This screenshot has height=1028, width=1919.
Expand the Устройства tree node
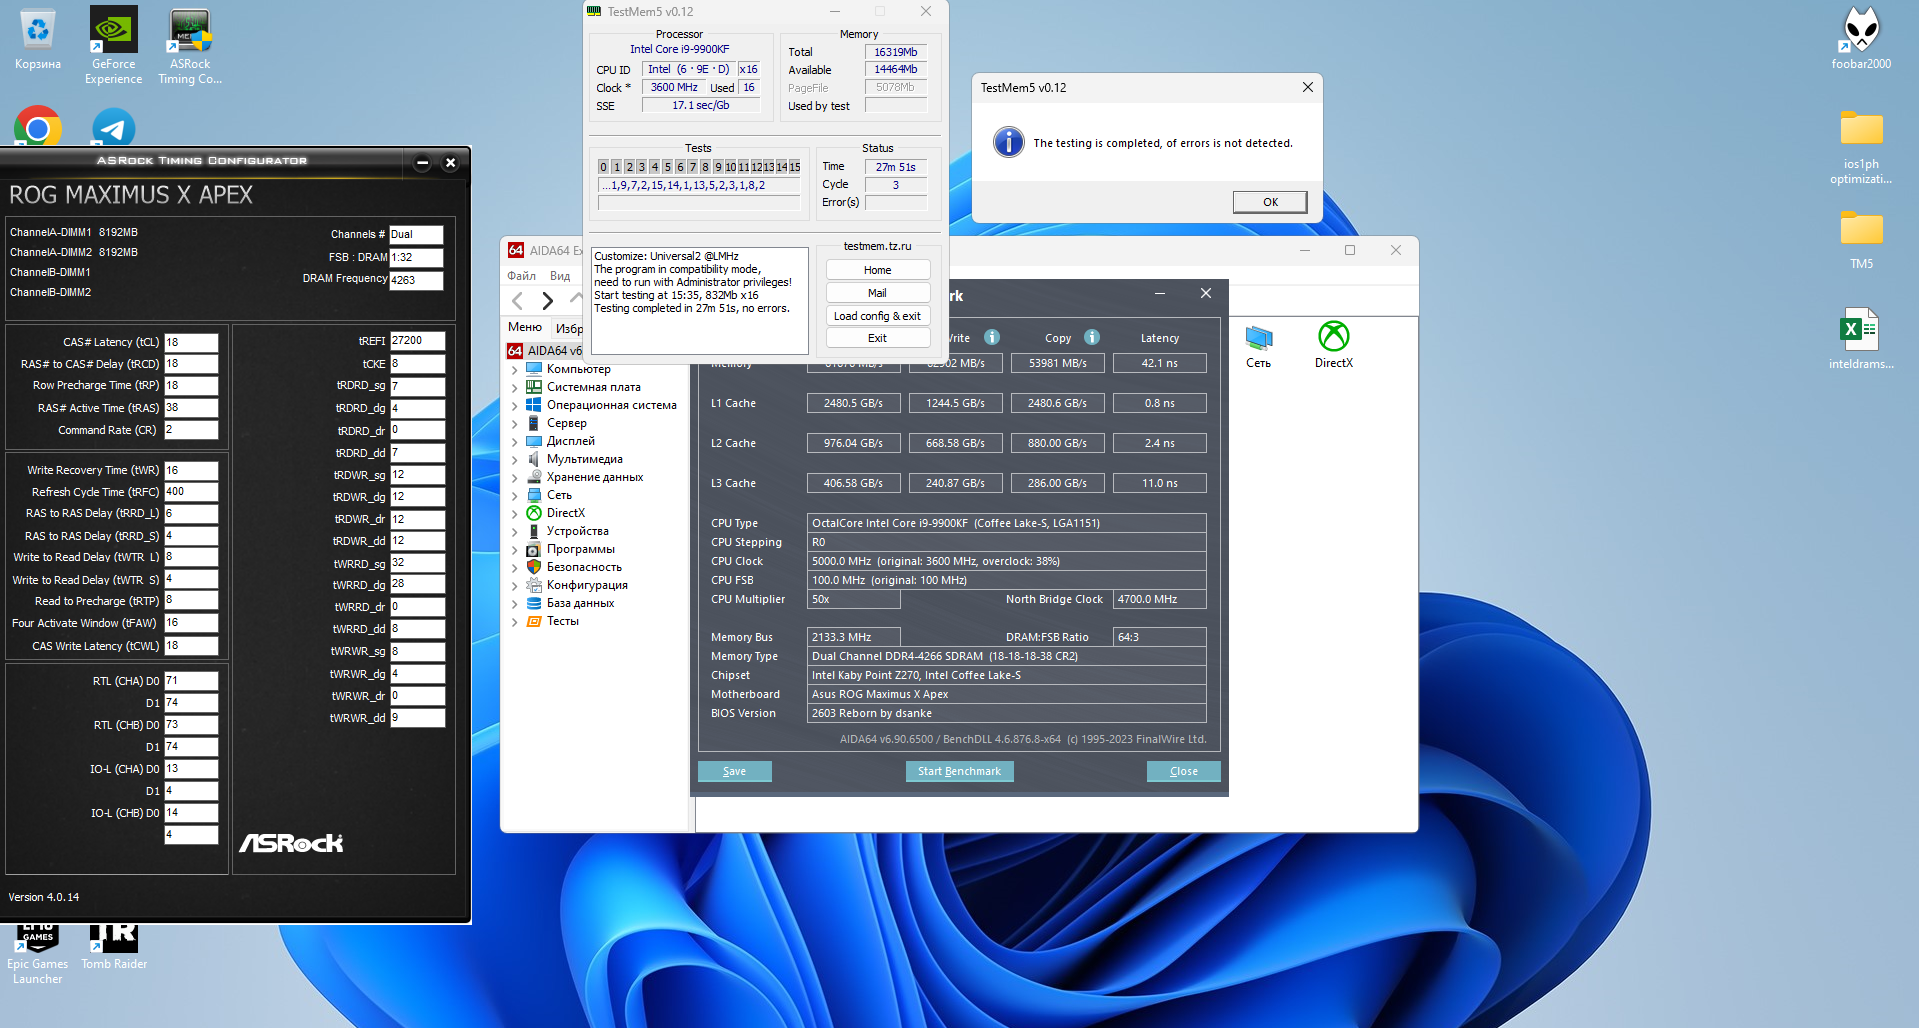[515, 531]
